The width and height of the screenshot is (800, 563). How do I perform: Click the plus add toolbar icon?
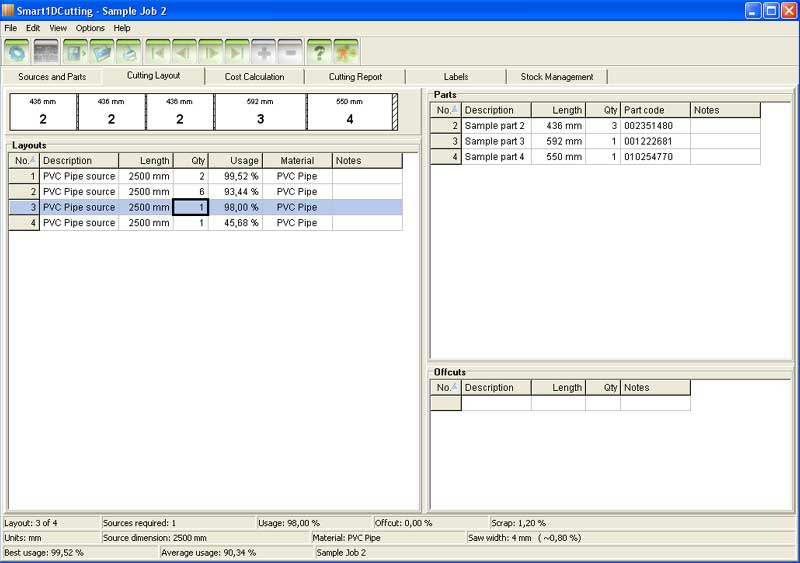(x=264, y=52)
